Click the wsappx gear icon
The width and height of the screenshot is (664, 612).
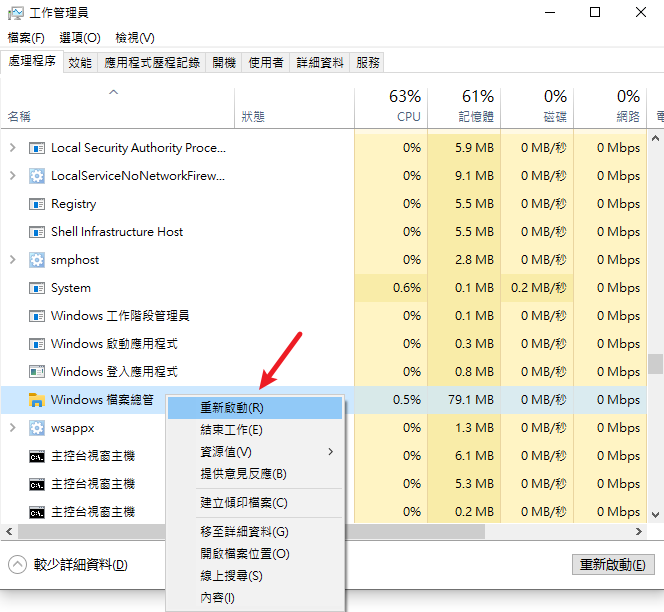37,428
